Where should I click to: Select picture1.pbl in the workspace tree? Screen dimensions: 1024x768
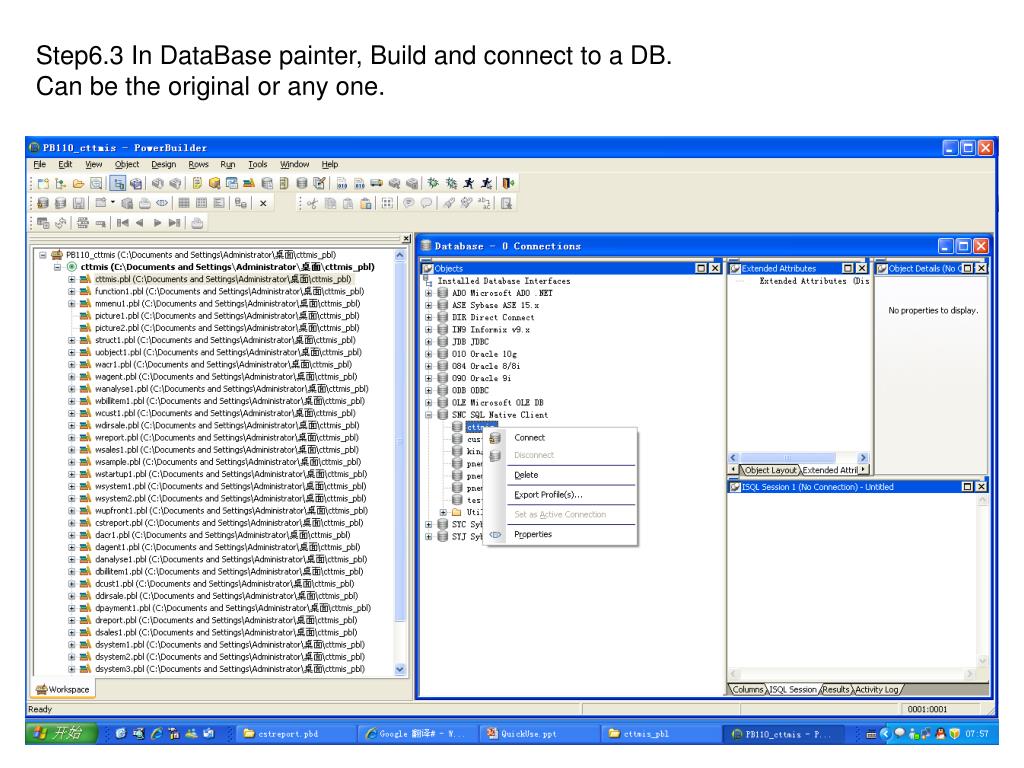click(x=227, y=316)
